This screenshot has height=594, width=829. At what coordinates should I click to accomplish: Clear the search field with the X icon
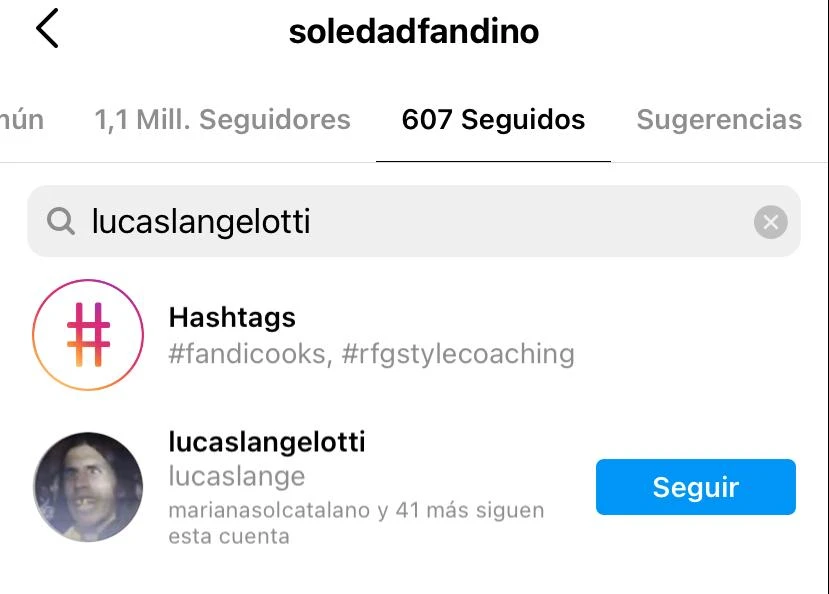pos(770,222)
